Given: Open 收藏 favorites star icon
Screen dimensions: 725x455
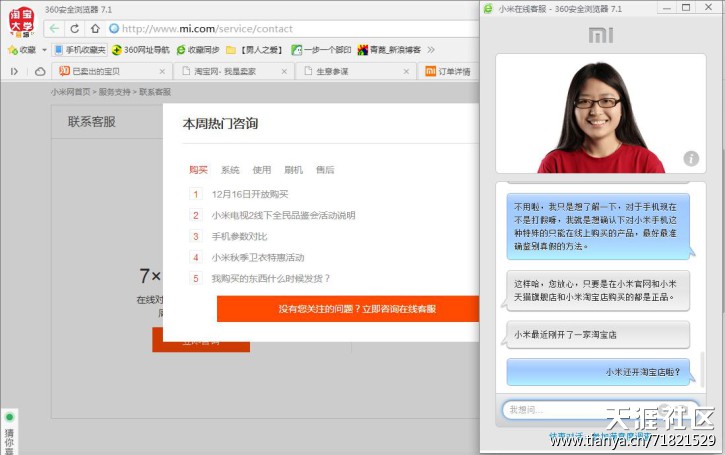Looking at the screenshot, I should [x=12, y=50].
